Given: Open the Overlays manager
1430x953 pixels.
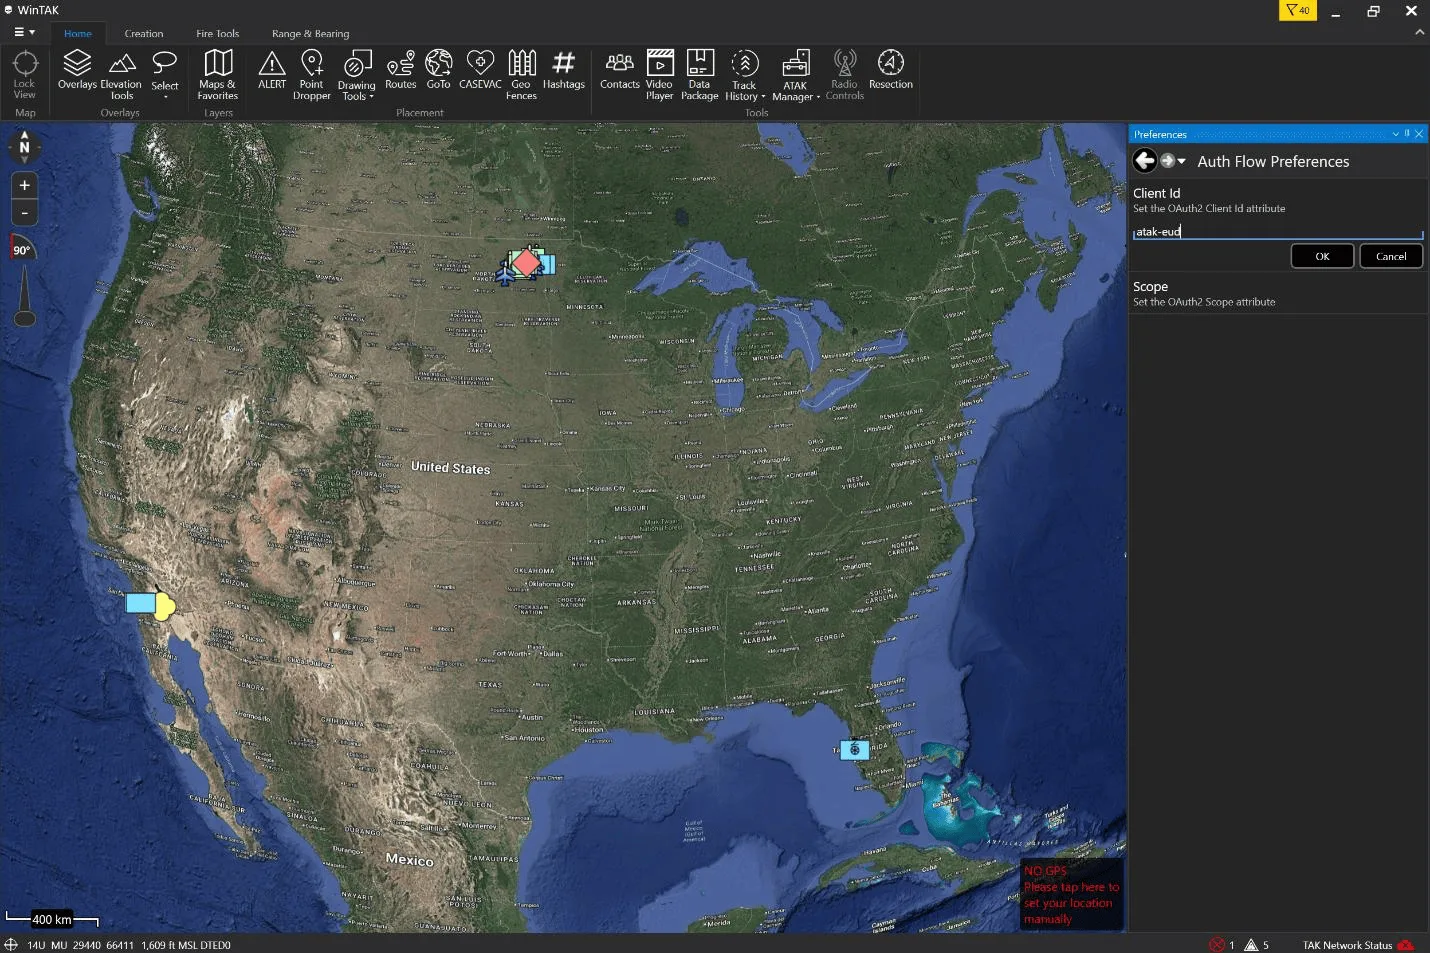Looking at the screenshot, I should (77, 71).
